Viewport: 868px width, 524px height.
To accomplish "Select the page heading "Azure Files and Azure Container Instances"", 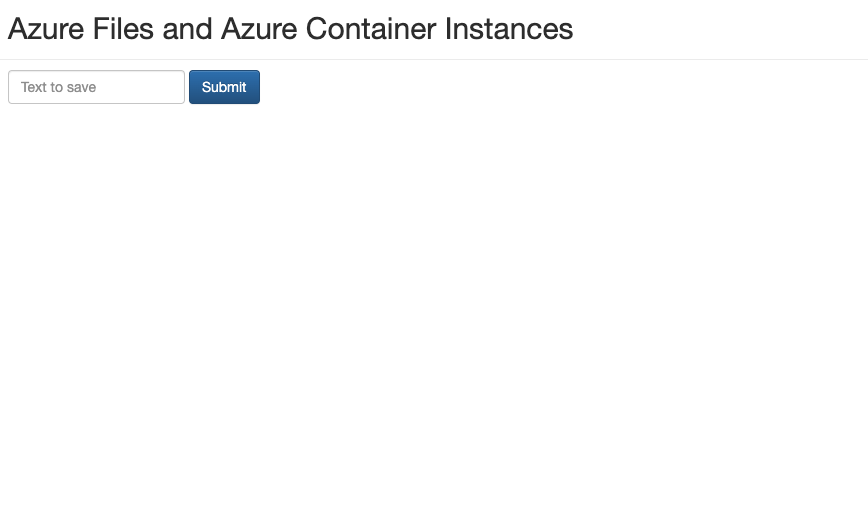I will [290, 29].
